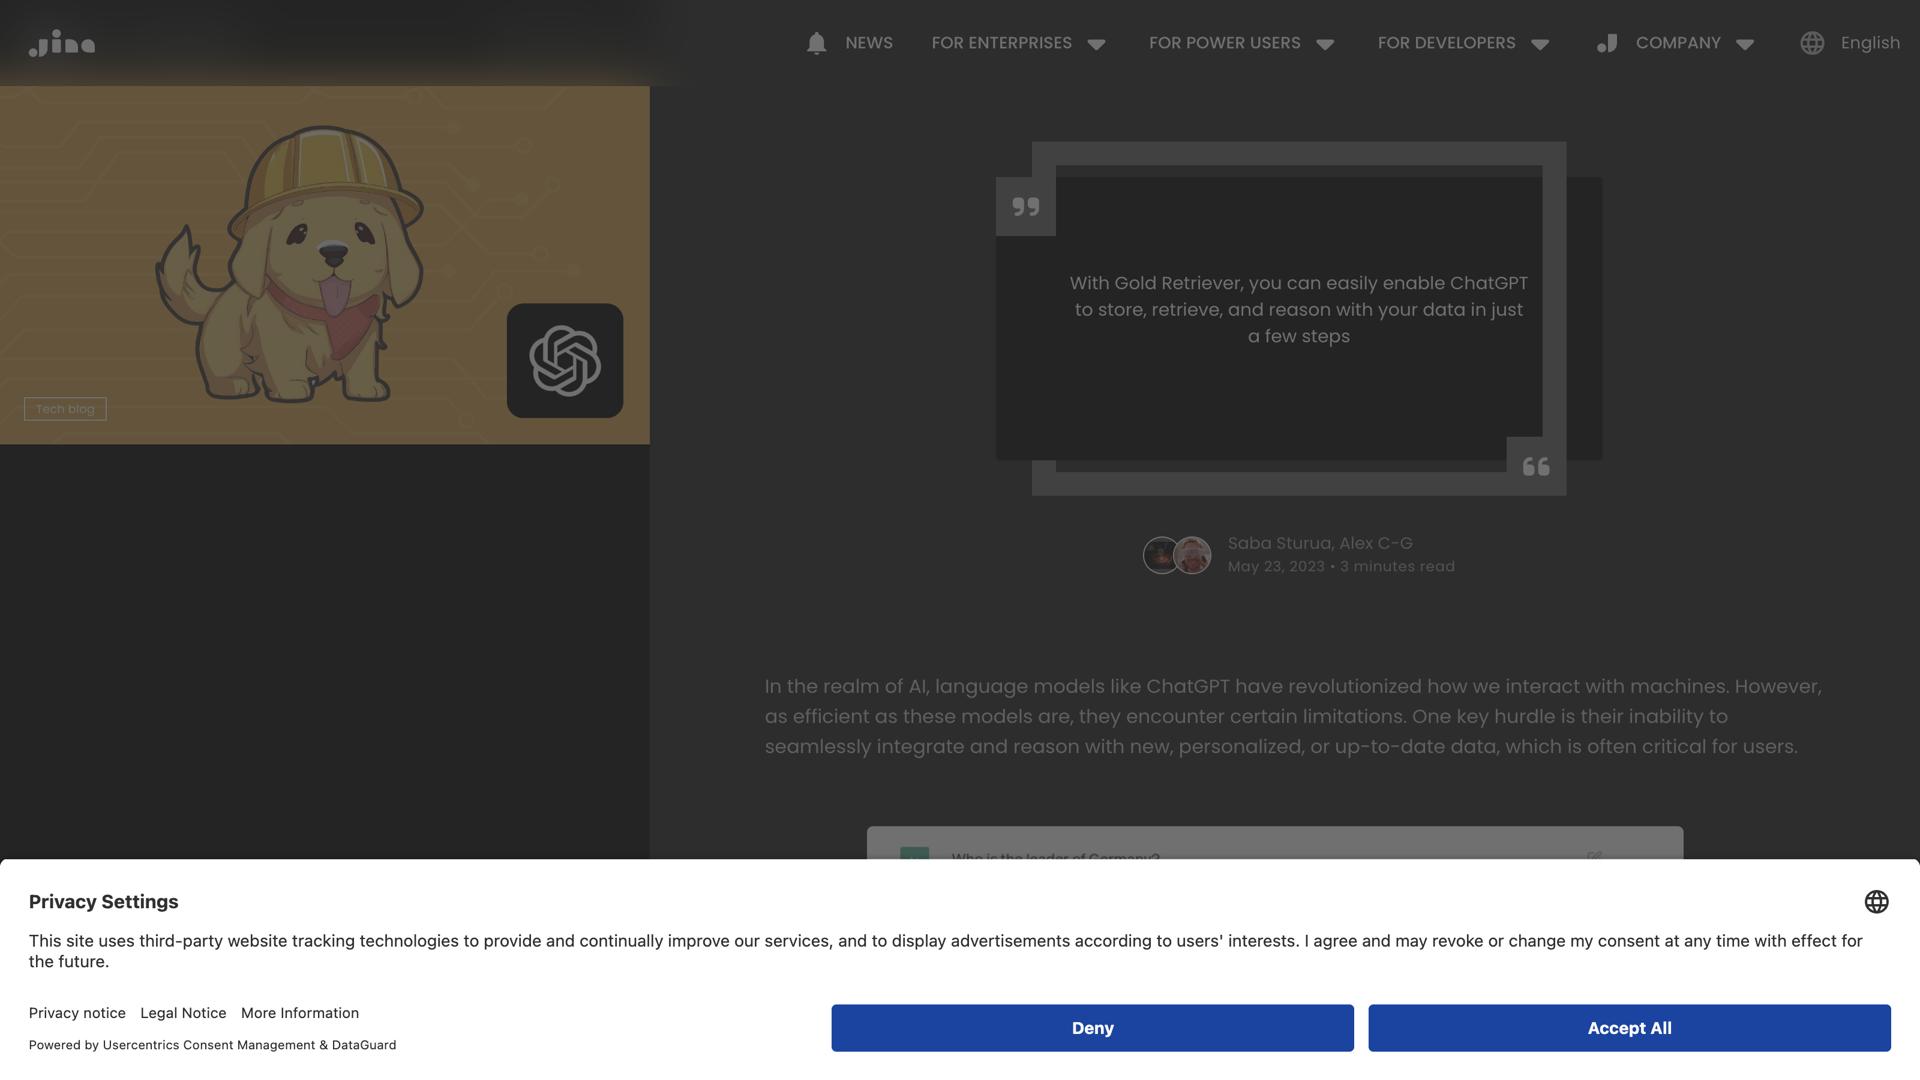Image resolution: width=1920 pixels, height=1080 pixels.
Task: Click the closing quotation mark icon
Action: [x=1536, y=466]
